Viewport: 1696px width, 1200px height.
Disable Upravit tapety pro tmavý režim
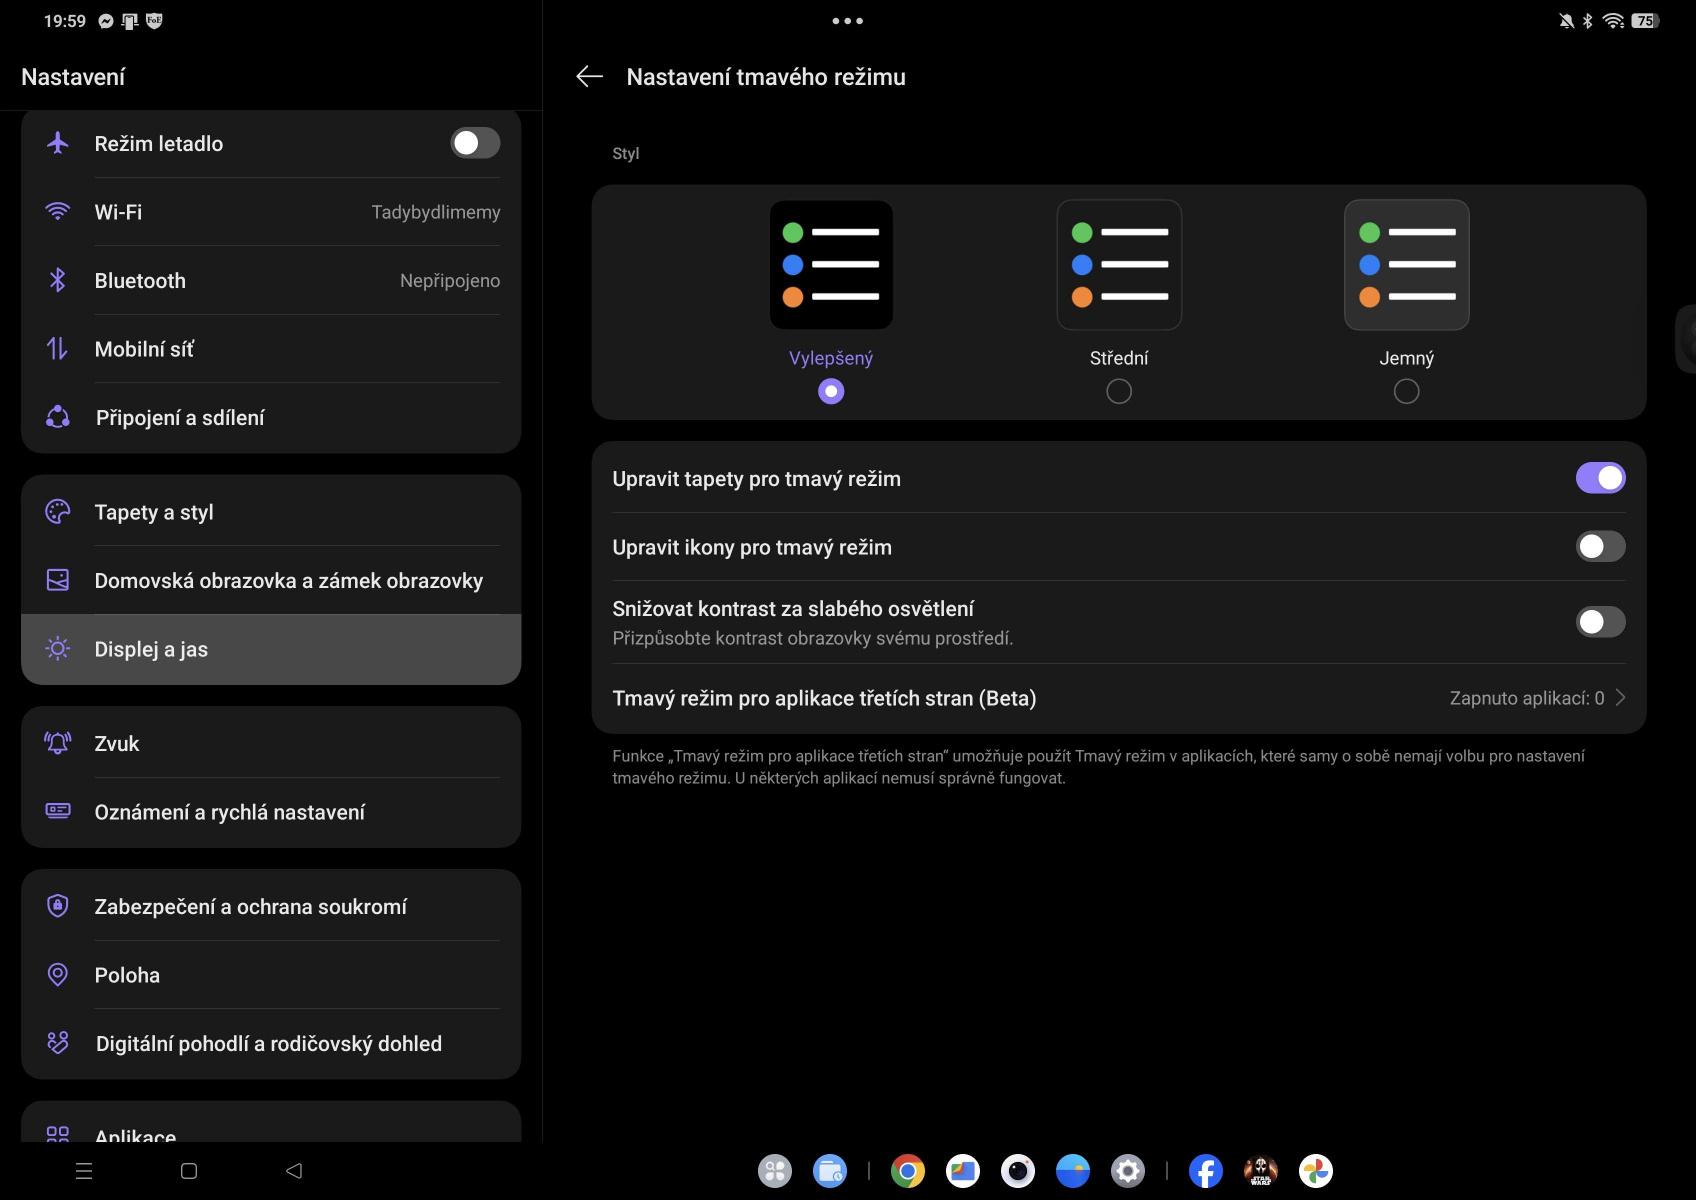point(1600,478)
